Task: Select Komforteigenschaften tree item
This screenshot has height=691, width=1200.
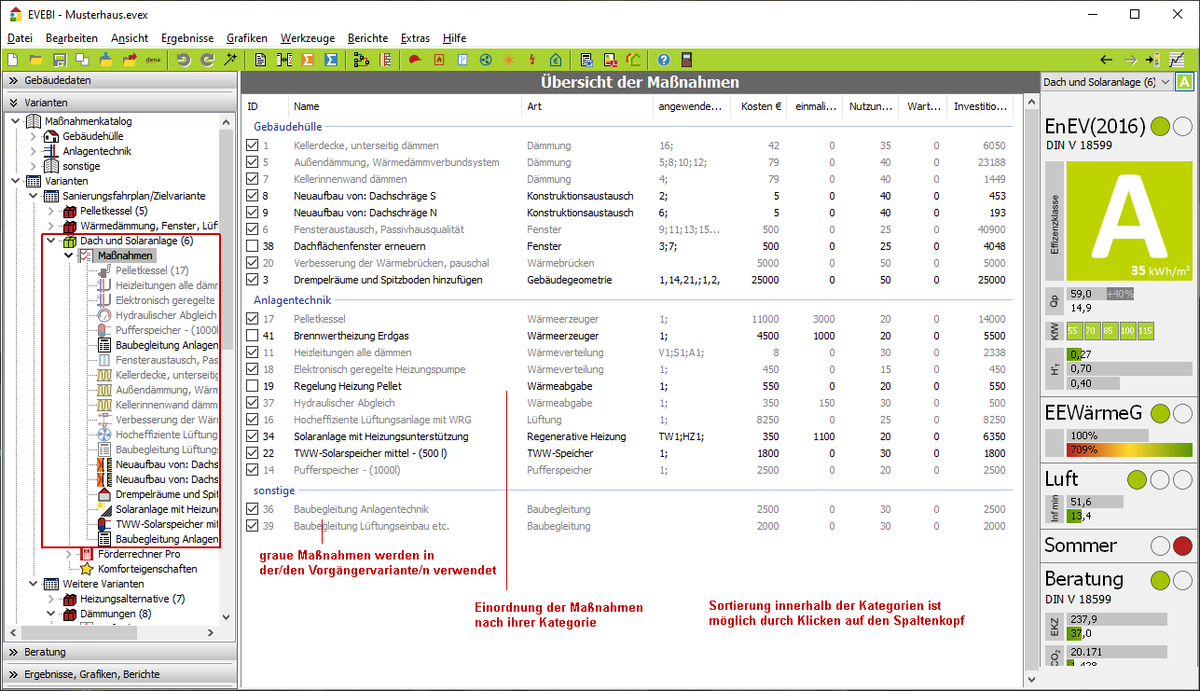Action: coord(147,569)
